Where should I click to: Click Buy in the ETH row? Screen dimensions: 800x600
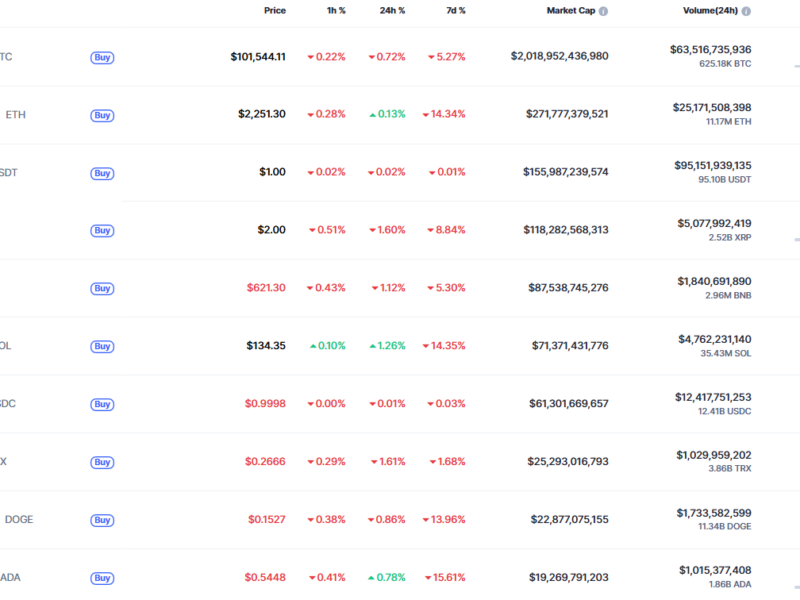pos(102,115)
